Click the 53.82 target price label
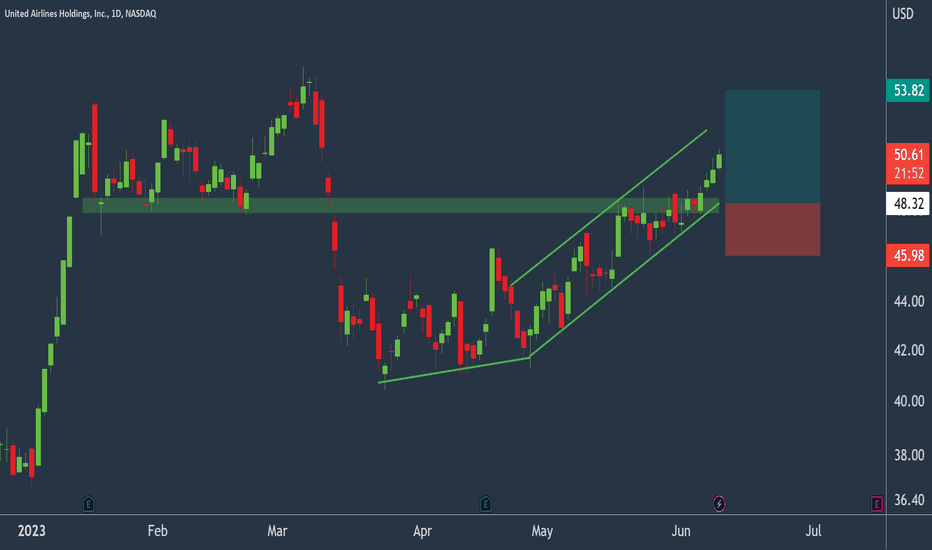 (908, 90)
